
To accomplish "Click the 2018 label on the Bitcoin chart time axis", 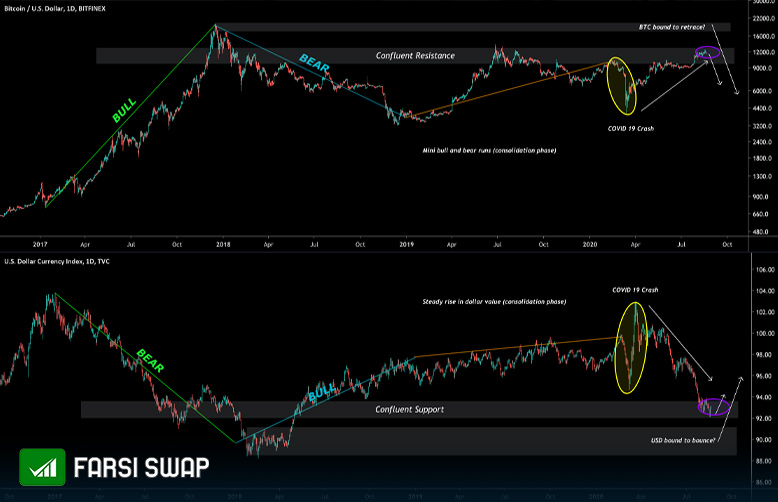I will pyautogui.click(x=223, y=244).
